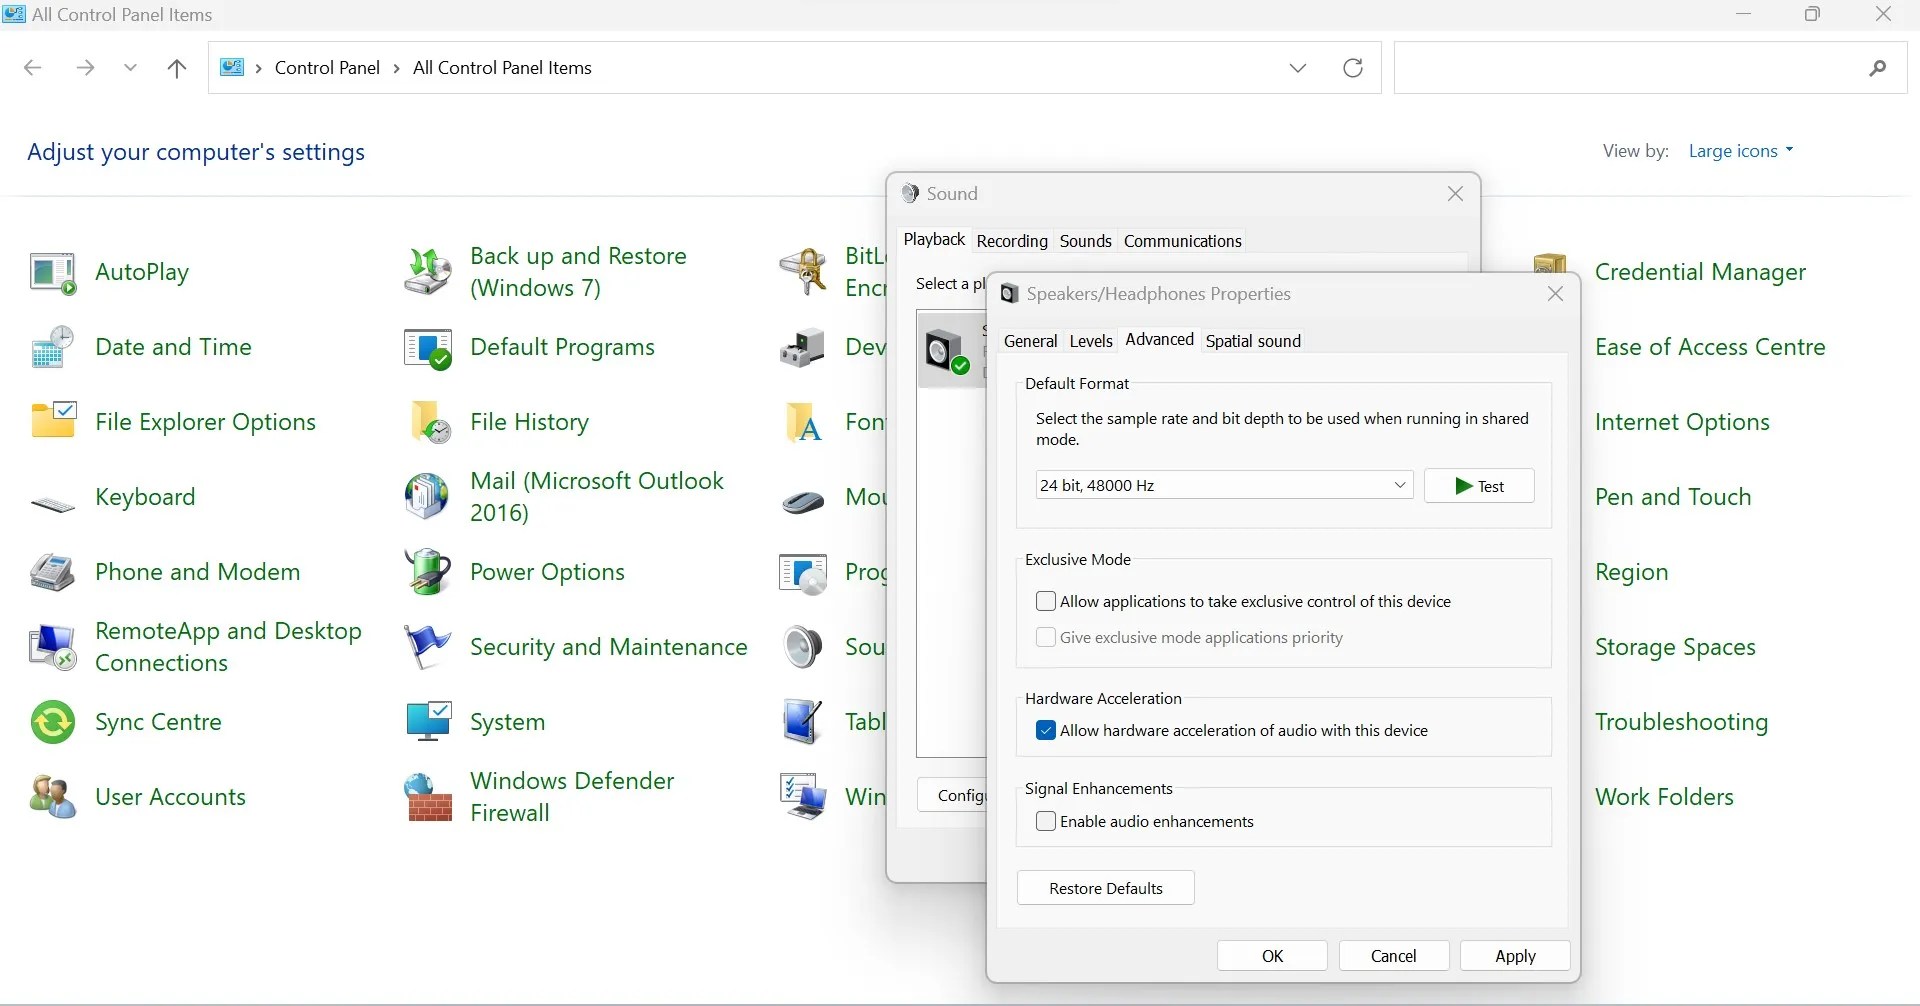Expand chevron after Control Panel breadcrumb
This screenshot has height=1006, width=1920.
397,68
